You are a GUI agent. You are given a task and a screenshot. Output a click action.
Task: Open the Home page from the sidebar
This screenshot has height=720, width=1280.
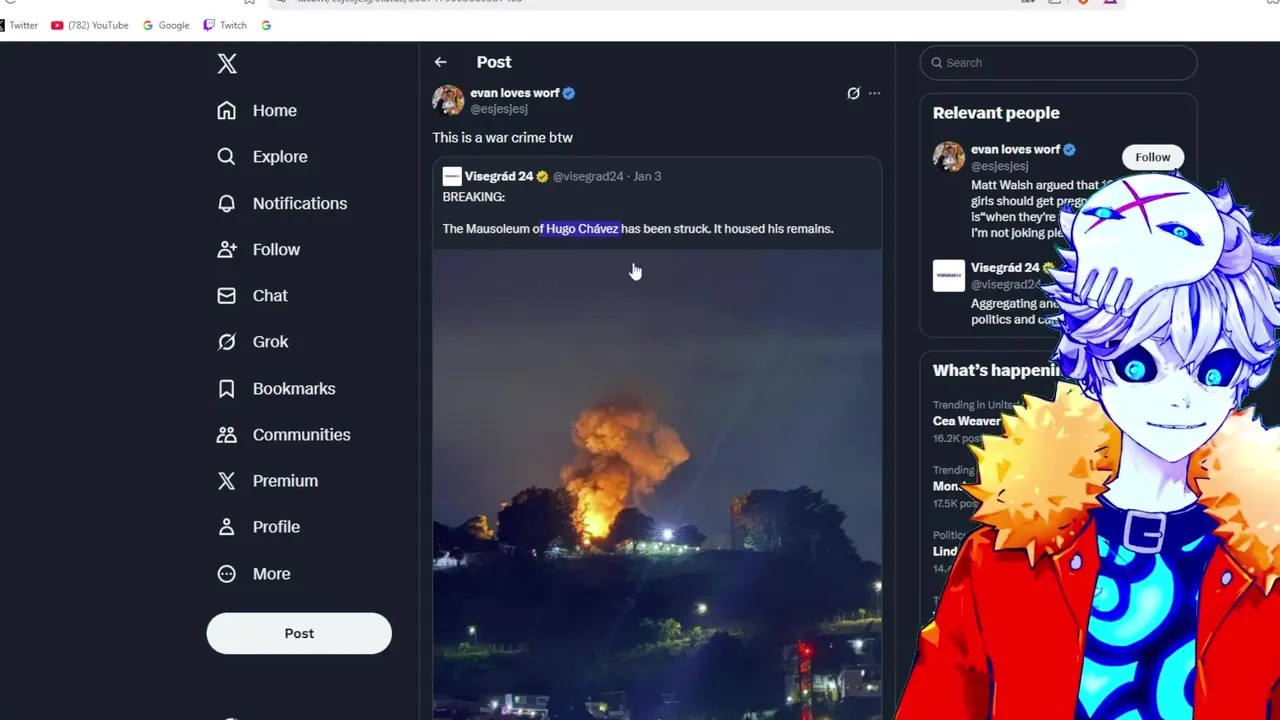click(x=257, y=110)
